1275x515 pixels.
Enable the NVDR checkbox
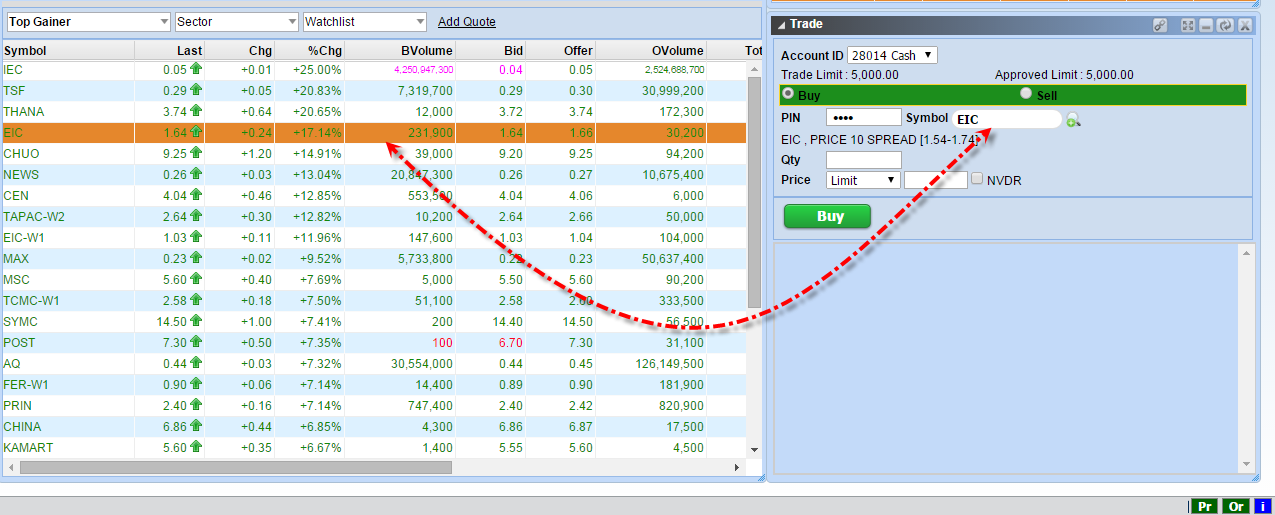[978, 179]
